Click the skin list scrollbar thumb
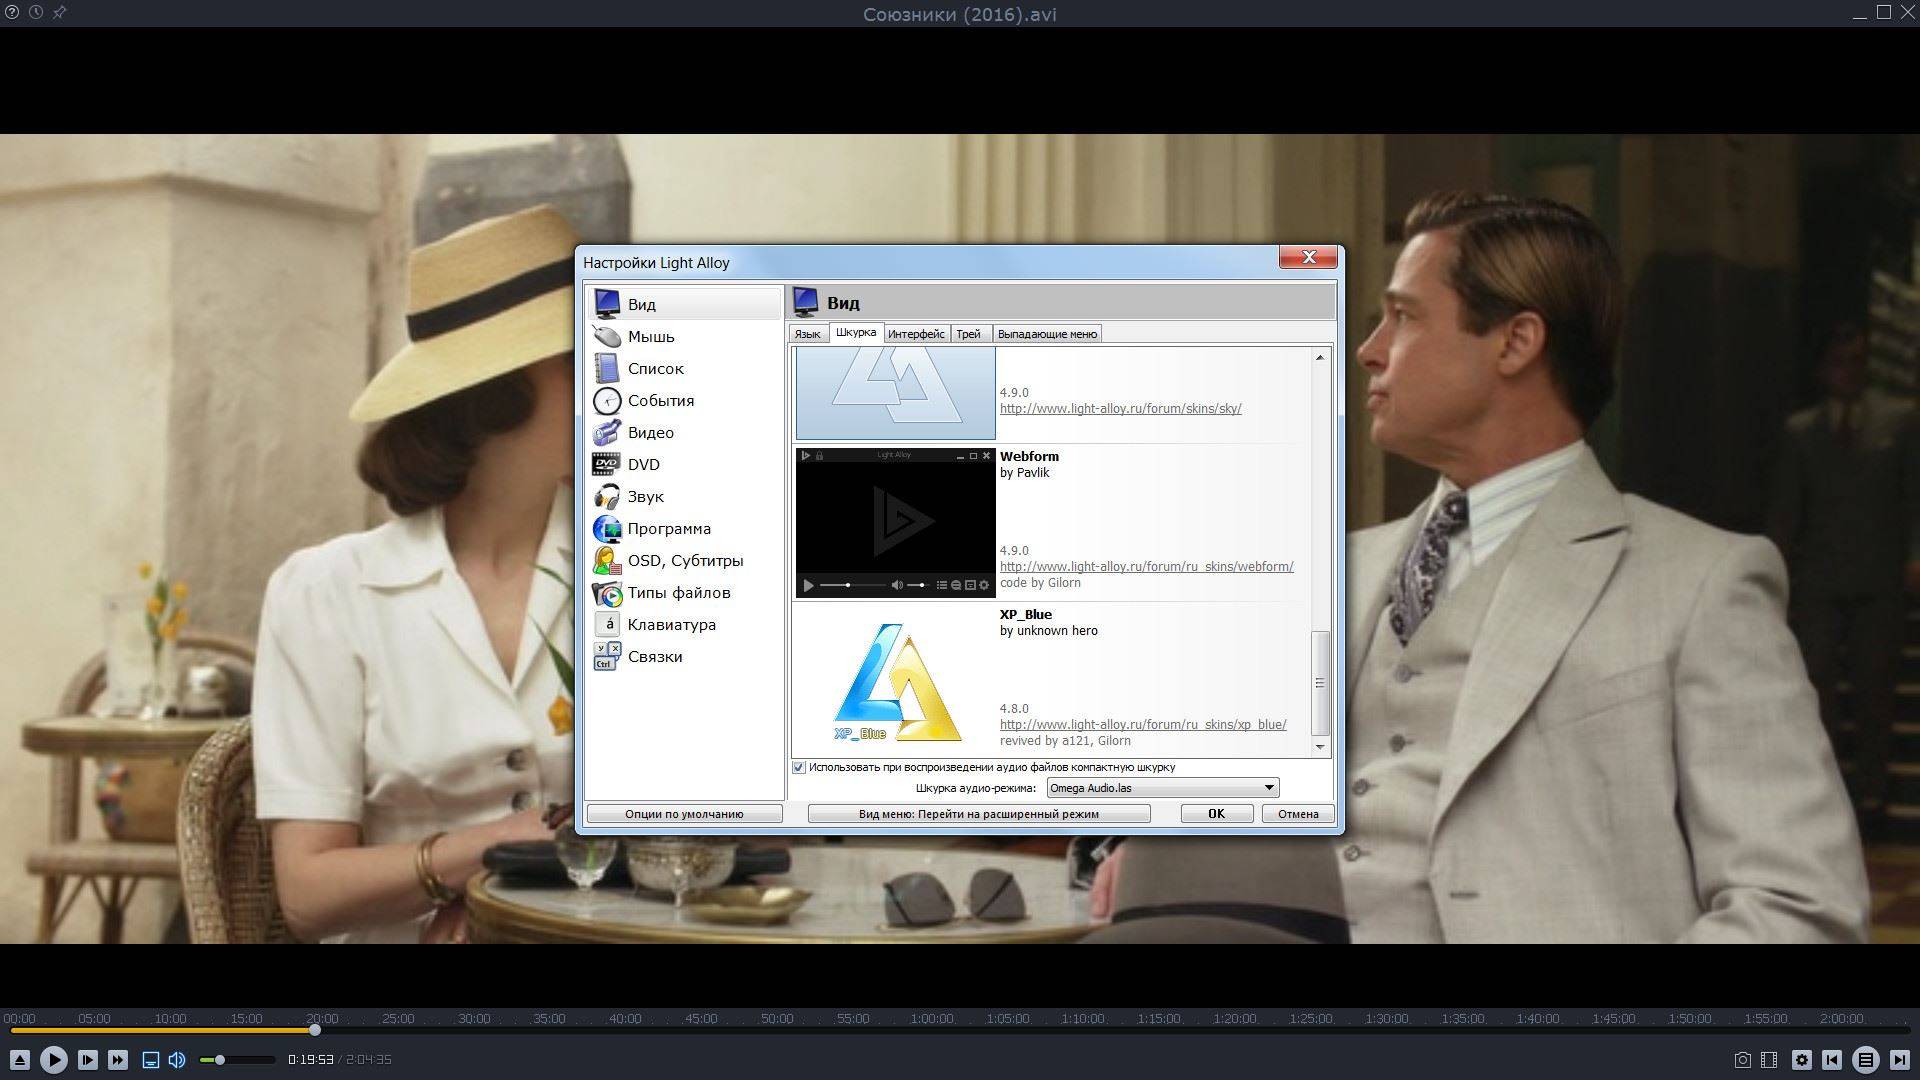Screen dimensions: 1920x1080 pos(1320,683)
